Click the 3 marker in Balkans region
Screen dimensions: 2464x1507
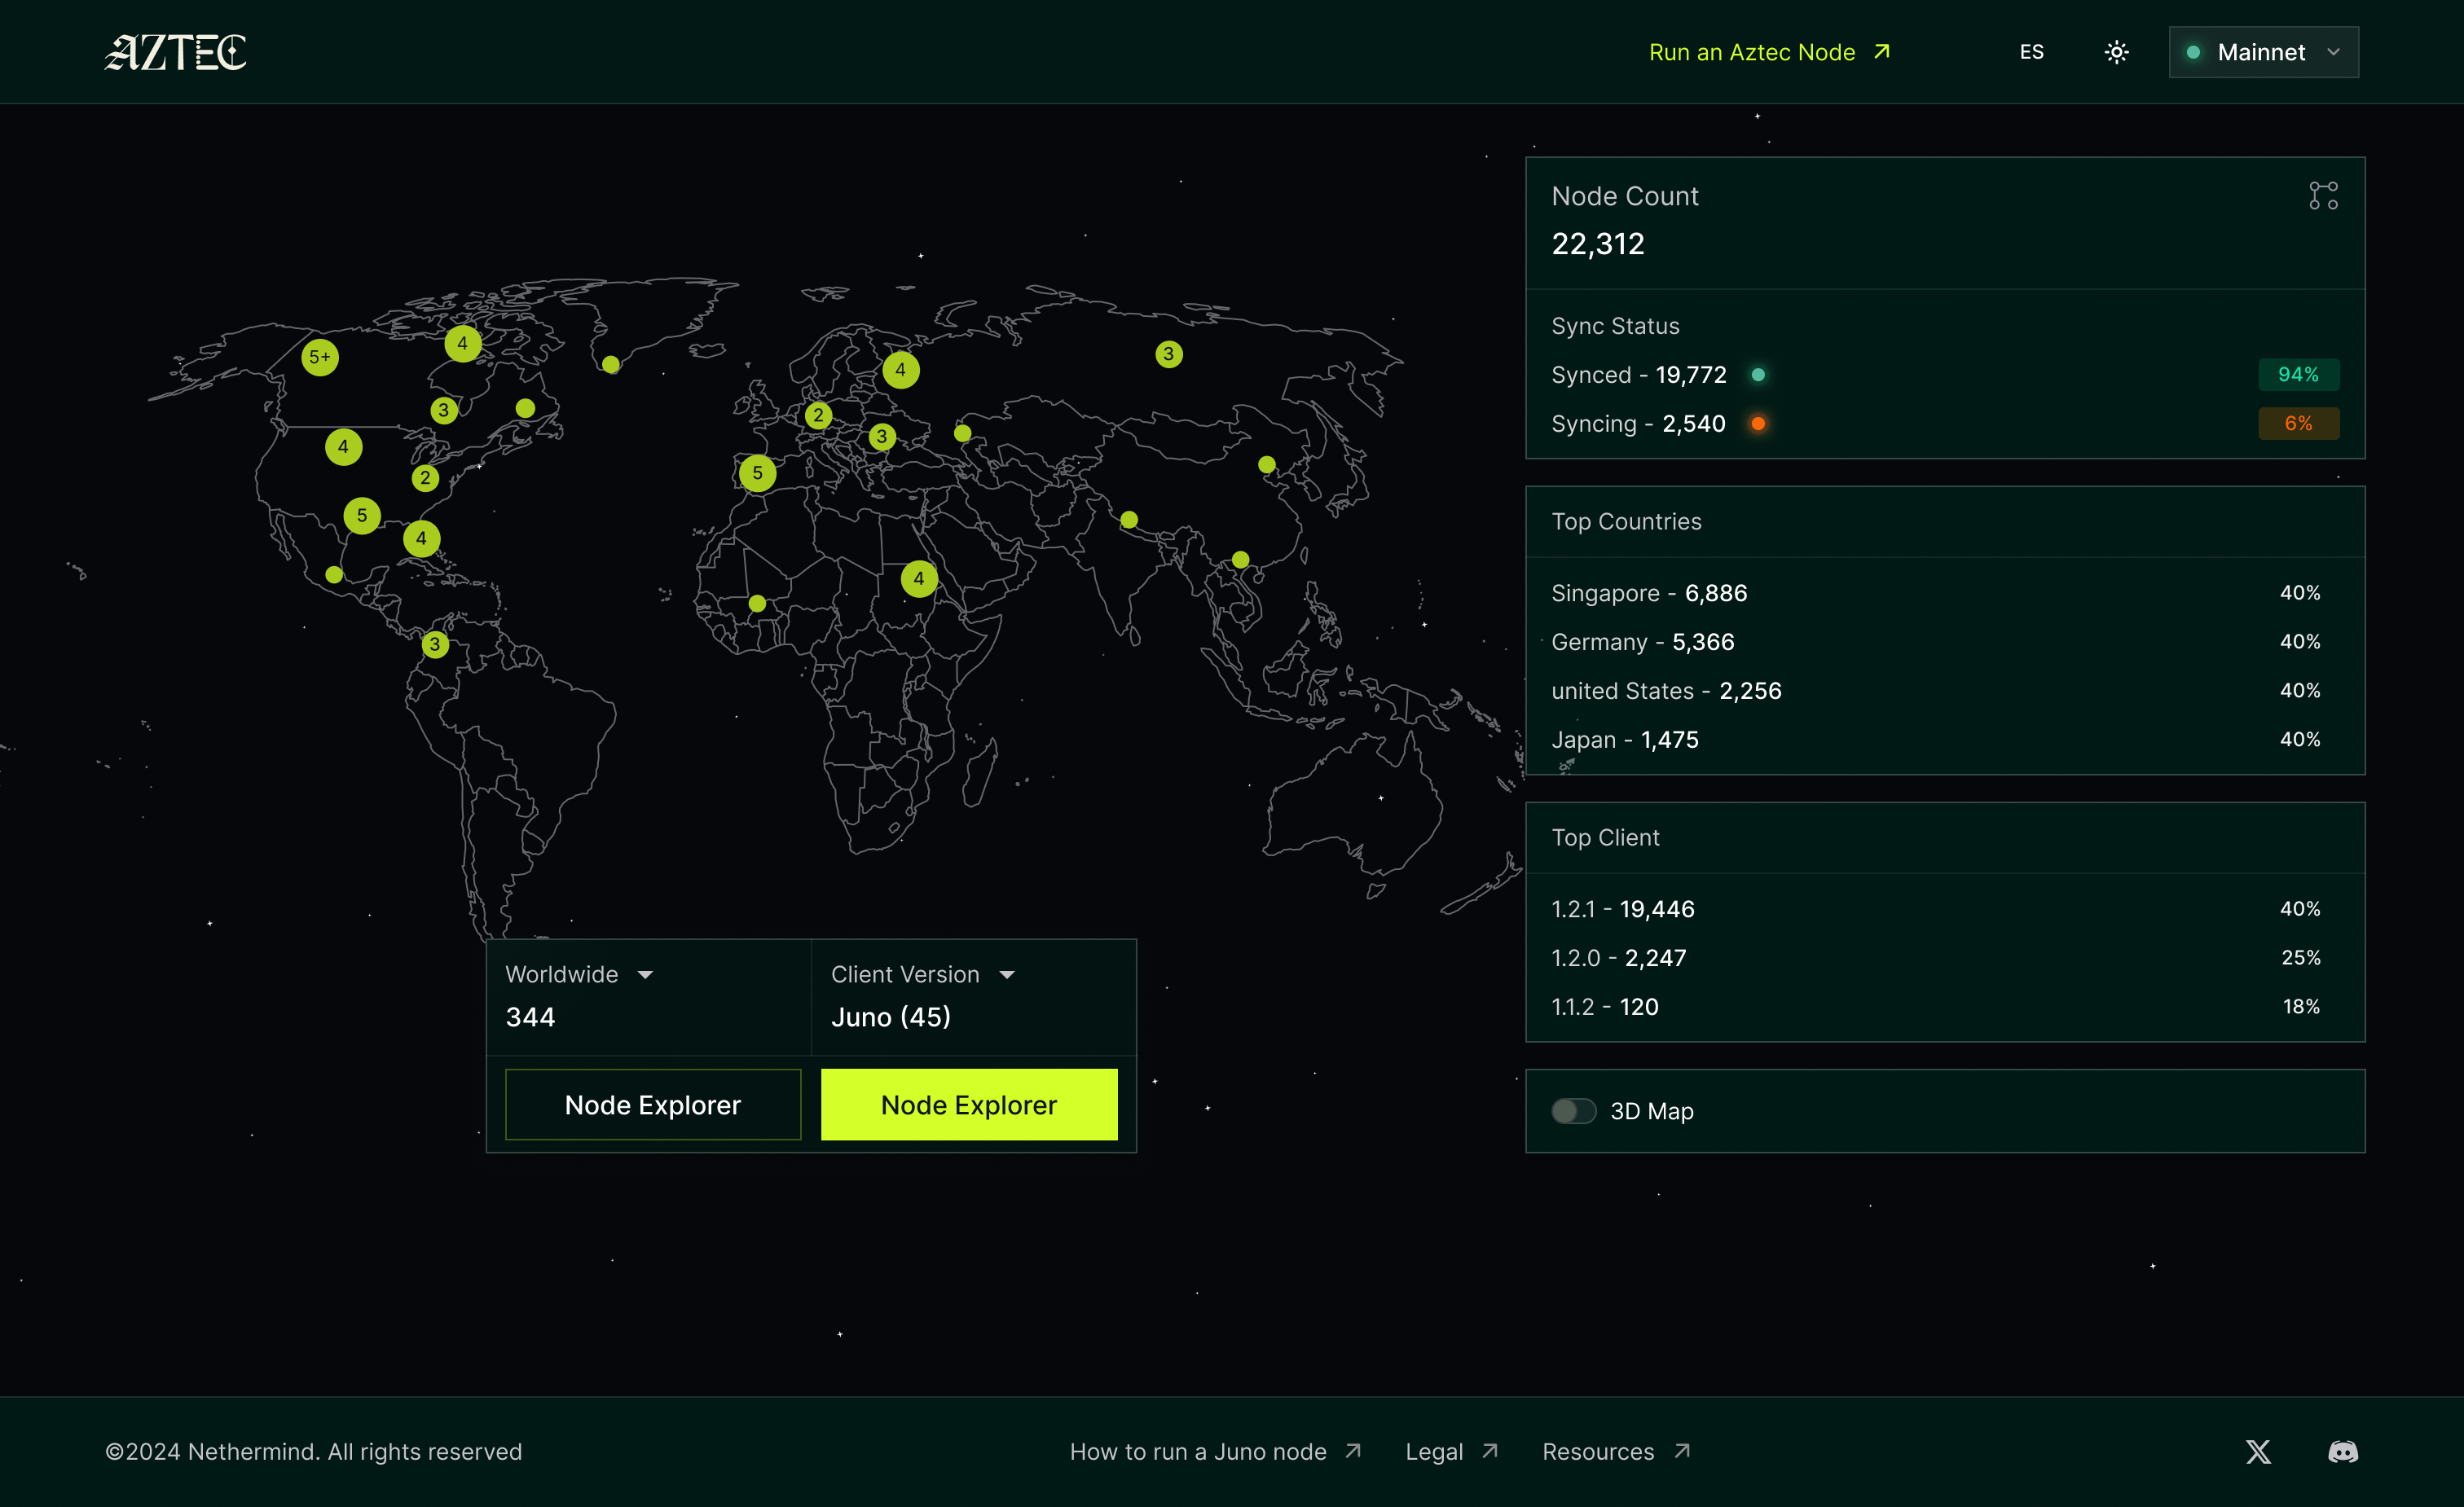[x=881, y=437]
